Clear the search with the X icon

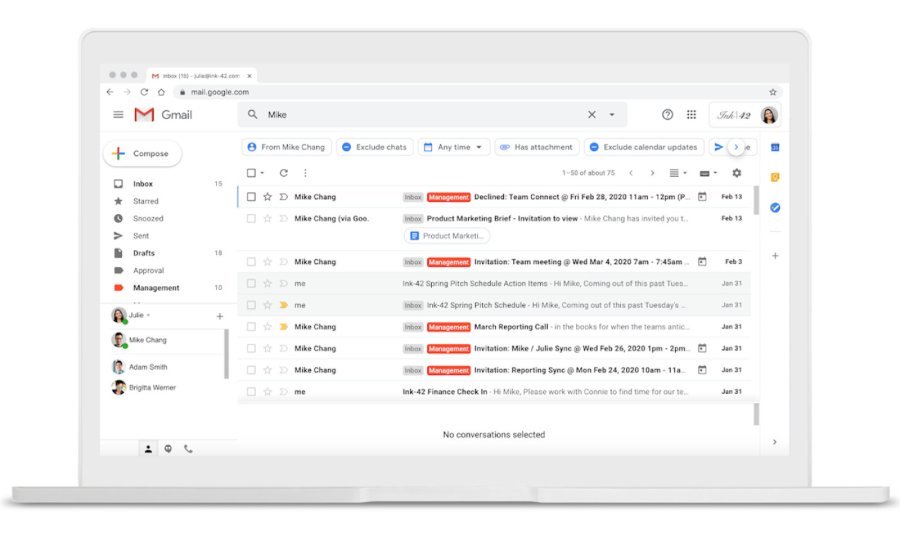(x=592, y=115)
